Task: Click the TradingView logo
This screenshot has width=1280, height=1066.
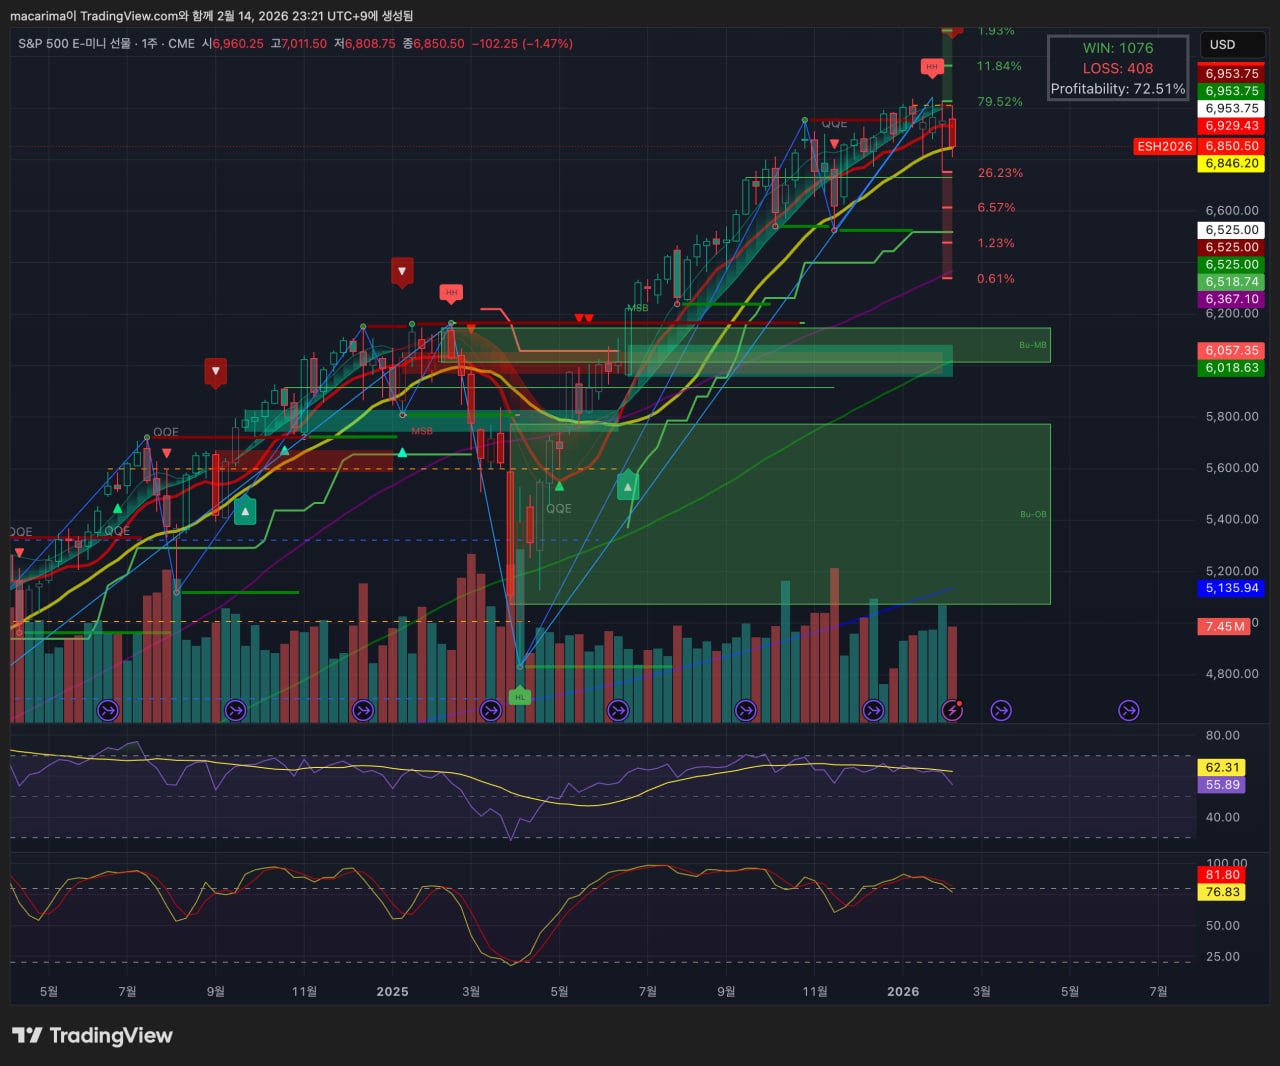Action: 92,1035
